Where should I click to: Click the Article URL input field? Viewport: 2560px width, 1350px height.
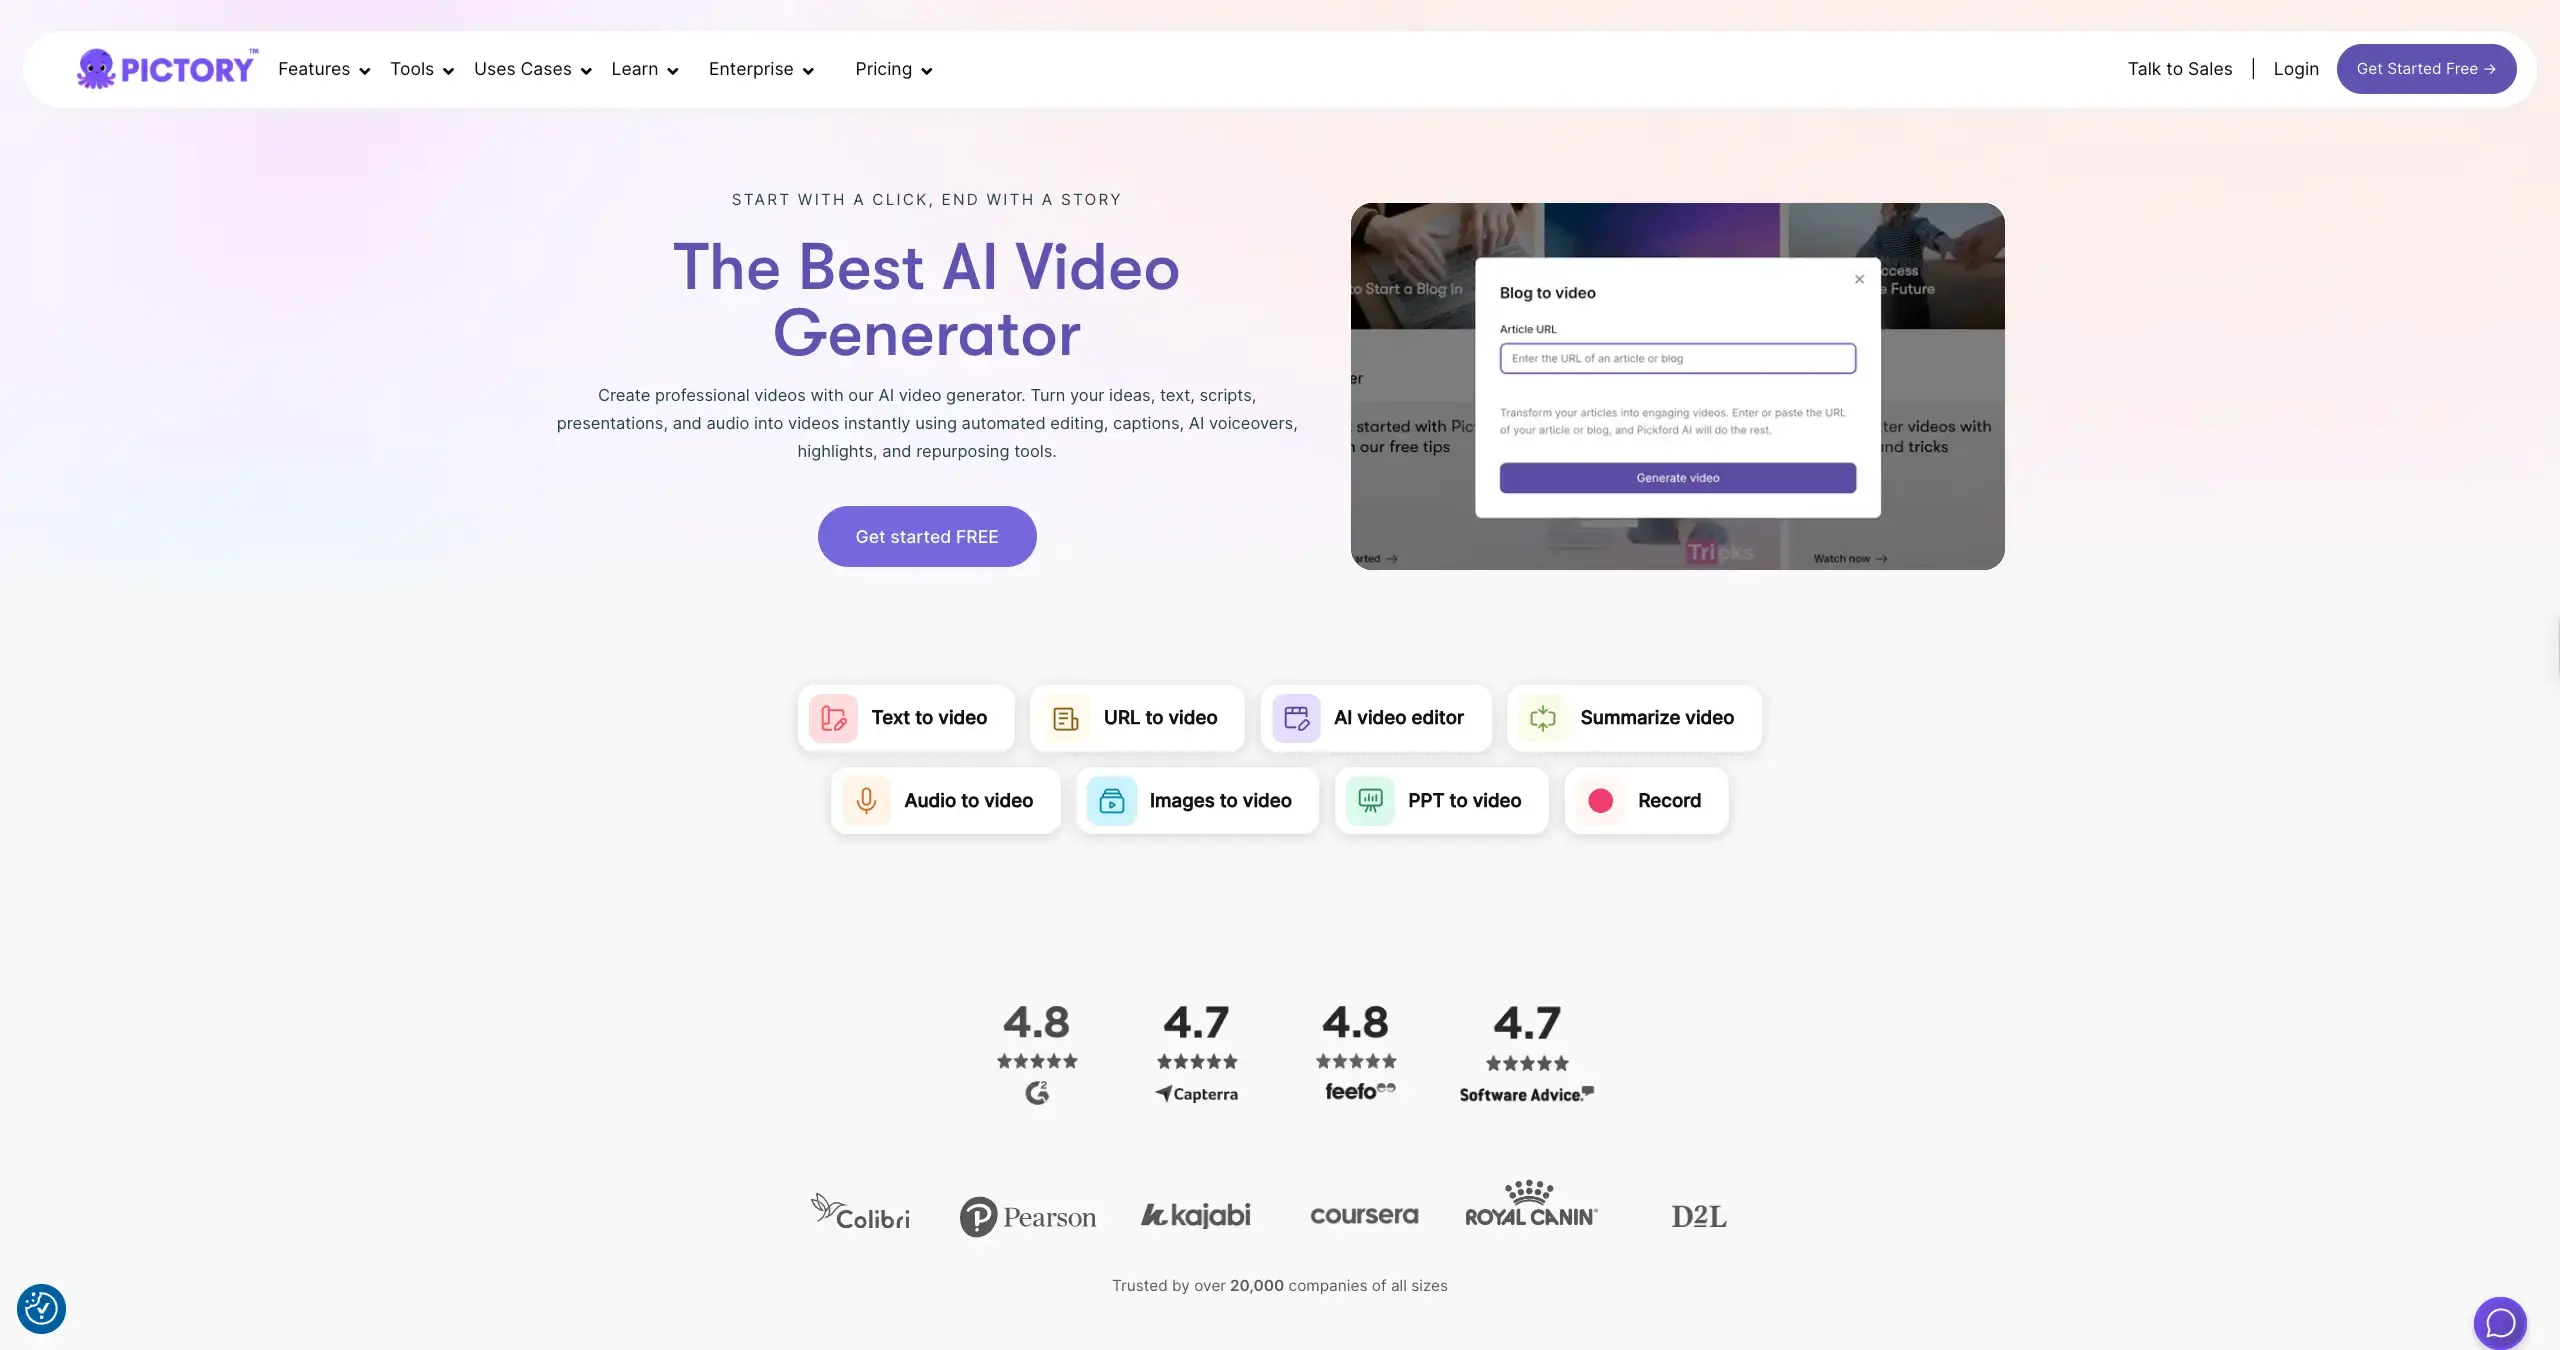tap(1677, 358)
